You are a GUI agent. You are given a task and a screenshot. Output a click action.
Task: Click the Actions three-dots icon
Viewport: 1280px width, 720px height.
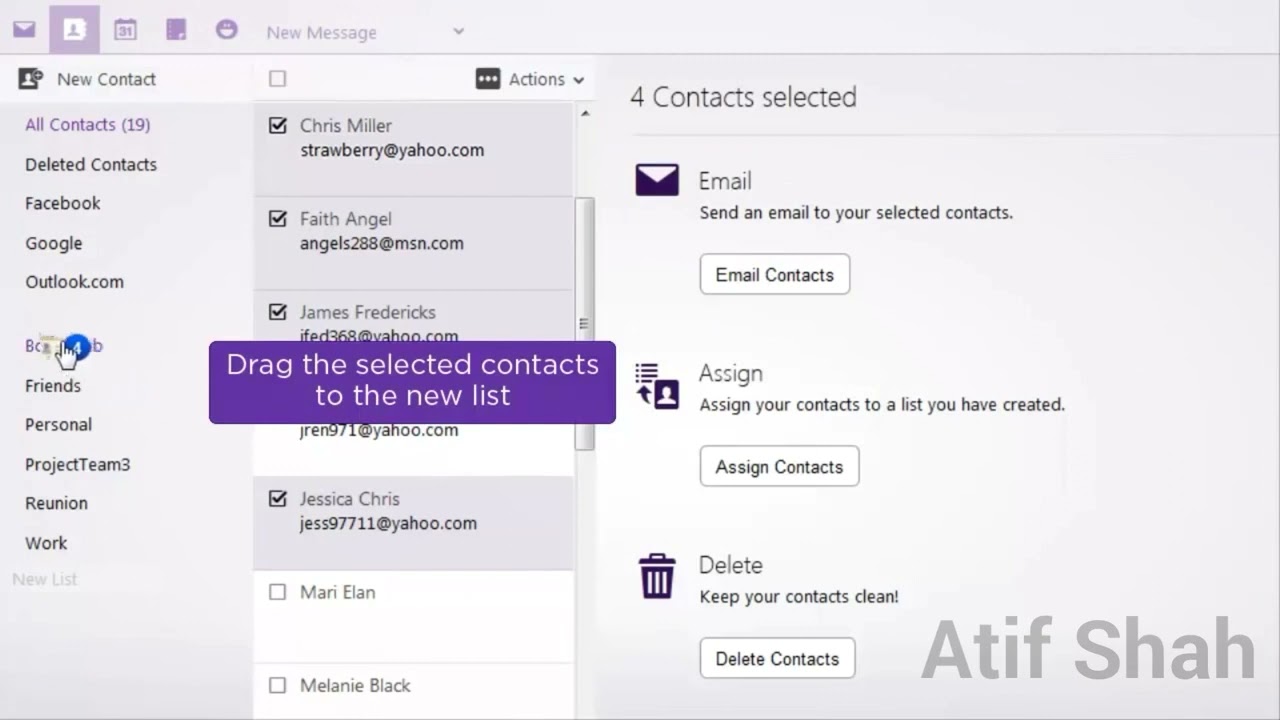(x=488, y=79)
